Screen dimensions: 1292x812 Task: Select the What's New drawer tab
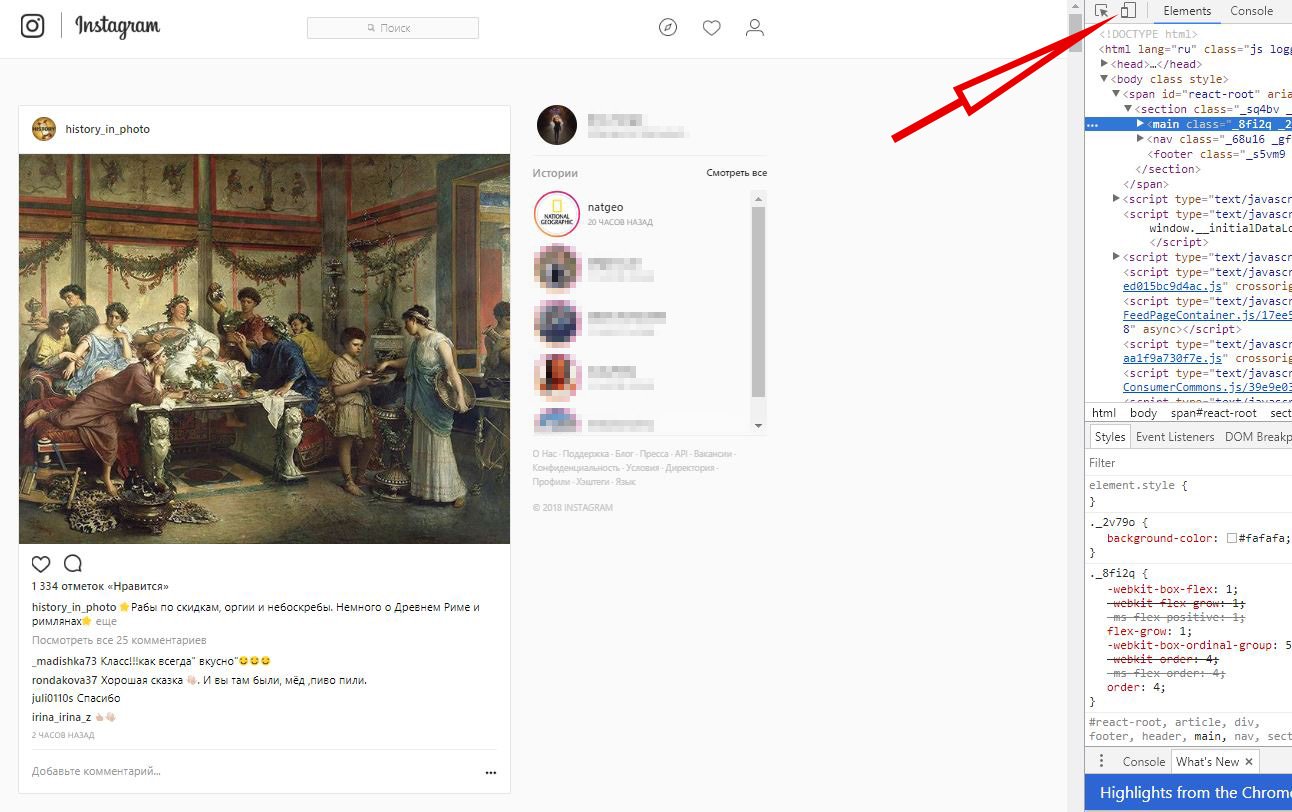click(x=1207, y=762)
